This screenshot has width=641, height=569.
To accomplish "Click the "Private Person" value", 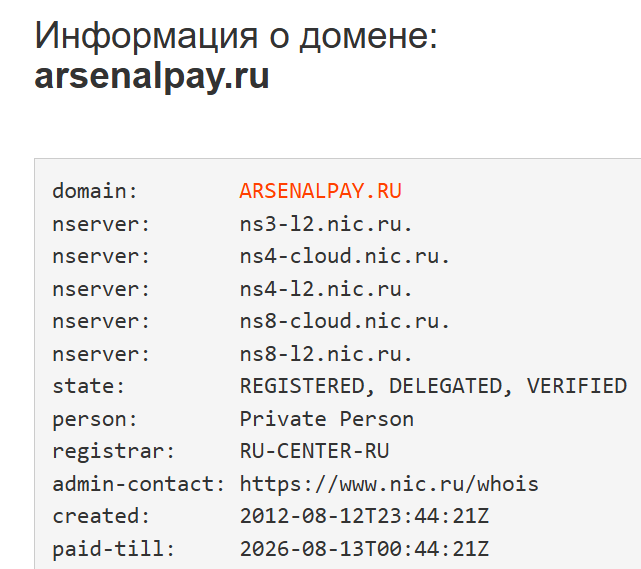I will 326,419.
